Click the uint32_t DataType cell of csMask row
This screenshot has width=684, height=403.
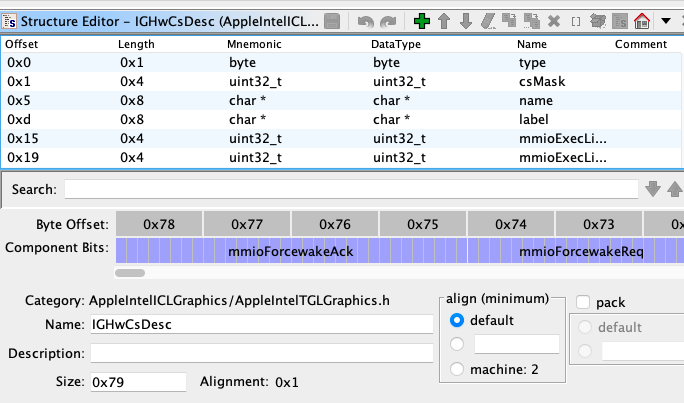(399, 82)
